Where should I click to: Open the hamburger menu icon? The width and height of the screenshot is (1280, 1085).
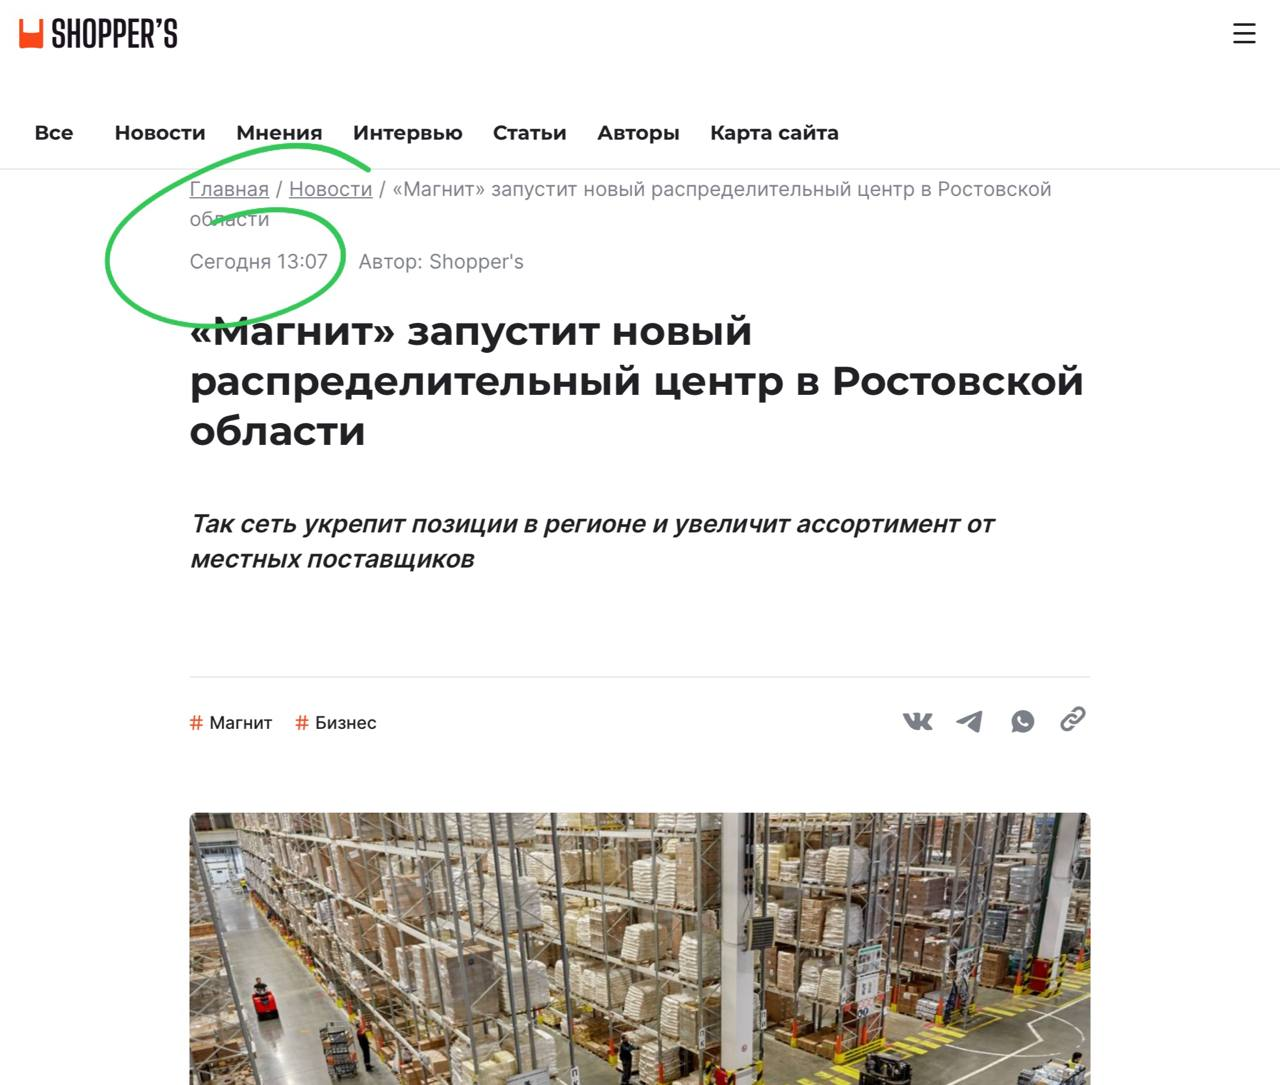pos(1244,34)
